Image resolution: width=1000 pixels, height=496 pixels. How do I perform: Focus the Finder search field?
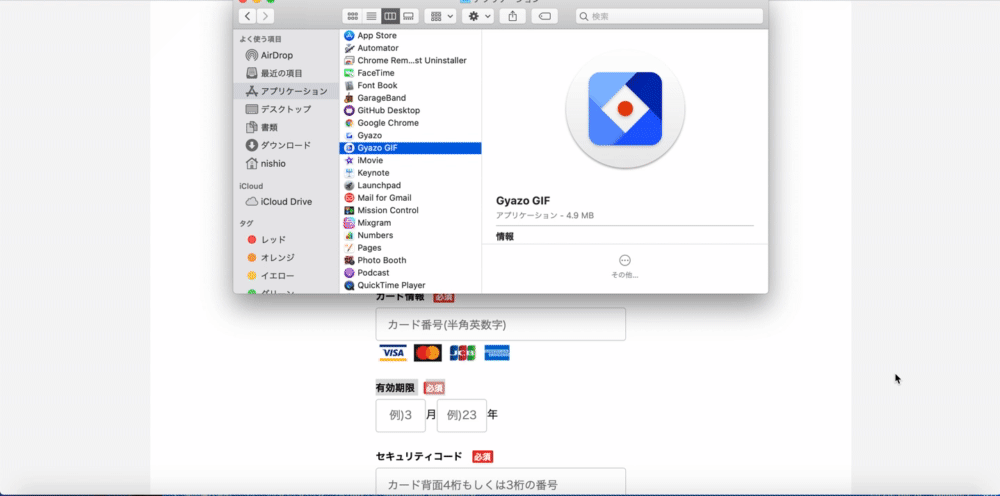point(669,16)
